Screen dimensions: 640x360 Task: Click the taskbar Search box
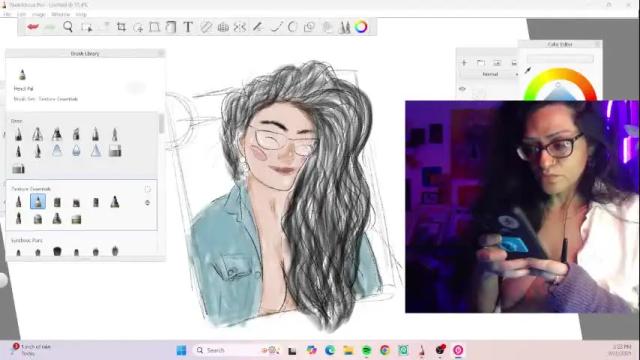236,350
